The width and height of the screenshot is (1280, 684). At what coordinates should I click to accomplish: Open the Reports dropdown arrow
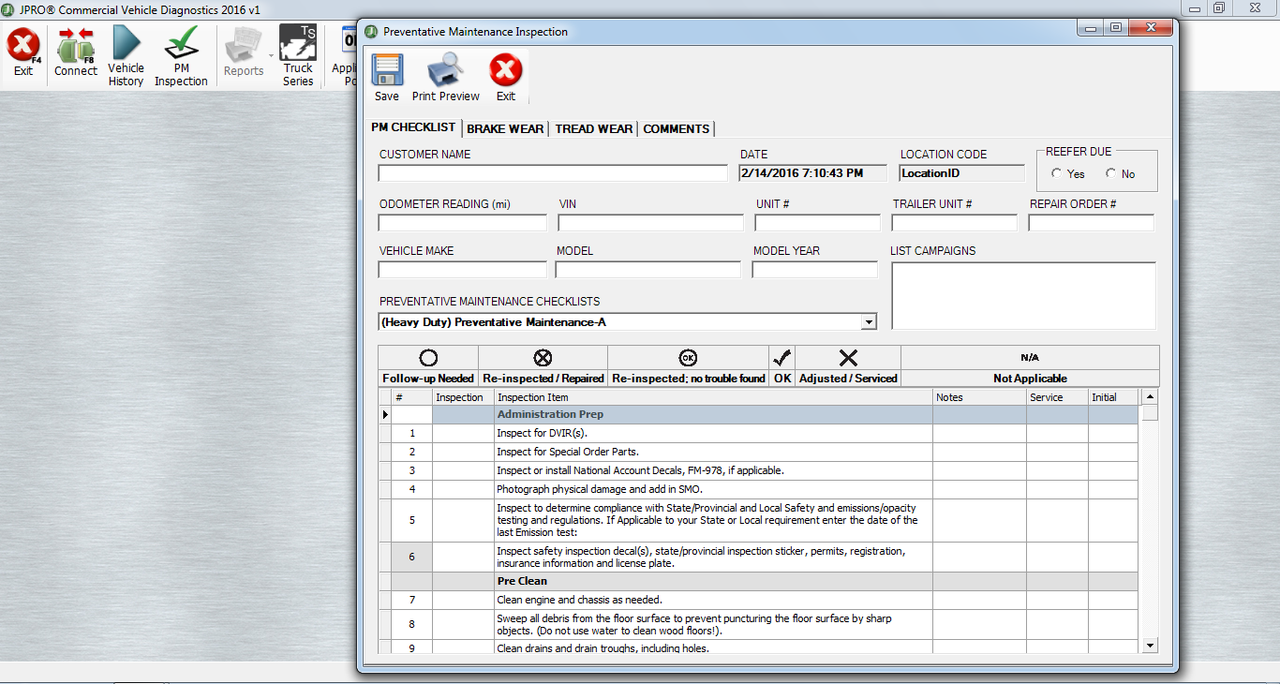[x=271, y=56]
